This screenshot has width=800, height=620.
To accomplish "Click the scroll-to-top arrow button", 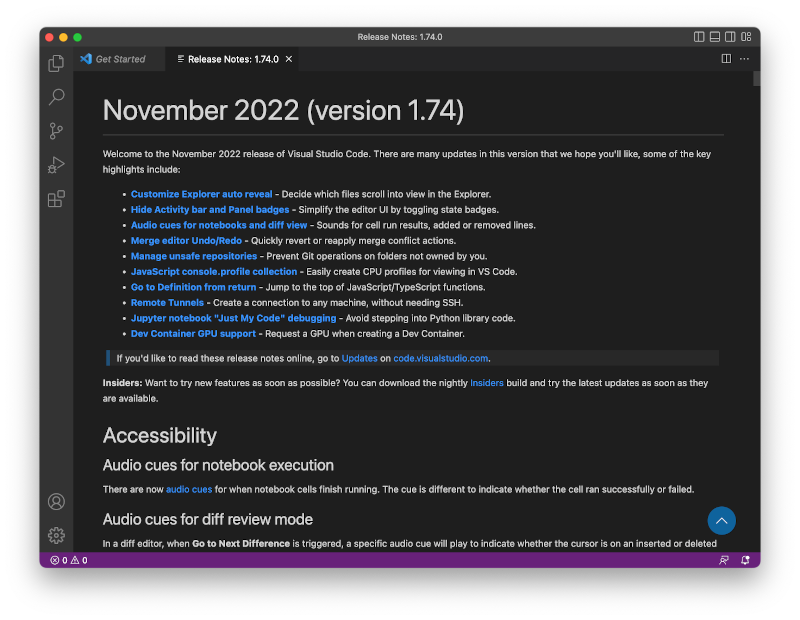I will (x=721, y=520).
